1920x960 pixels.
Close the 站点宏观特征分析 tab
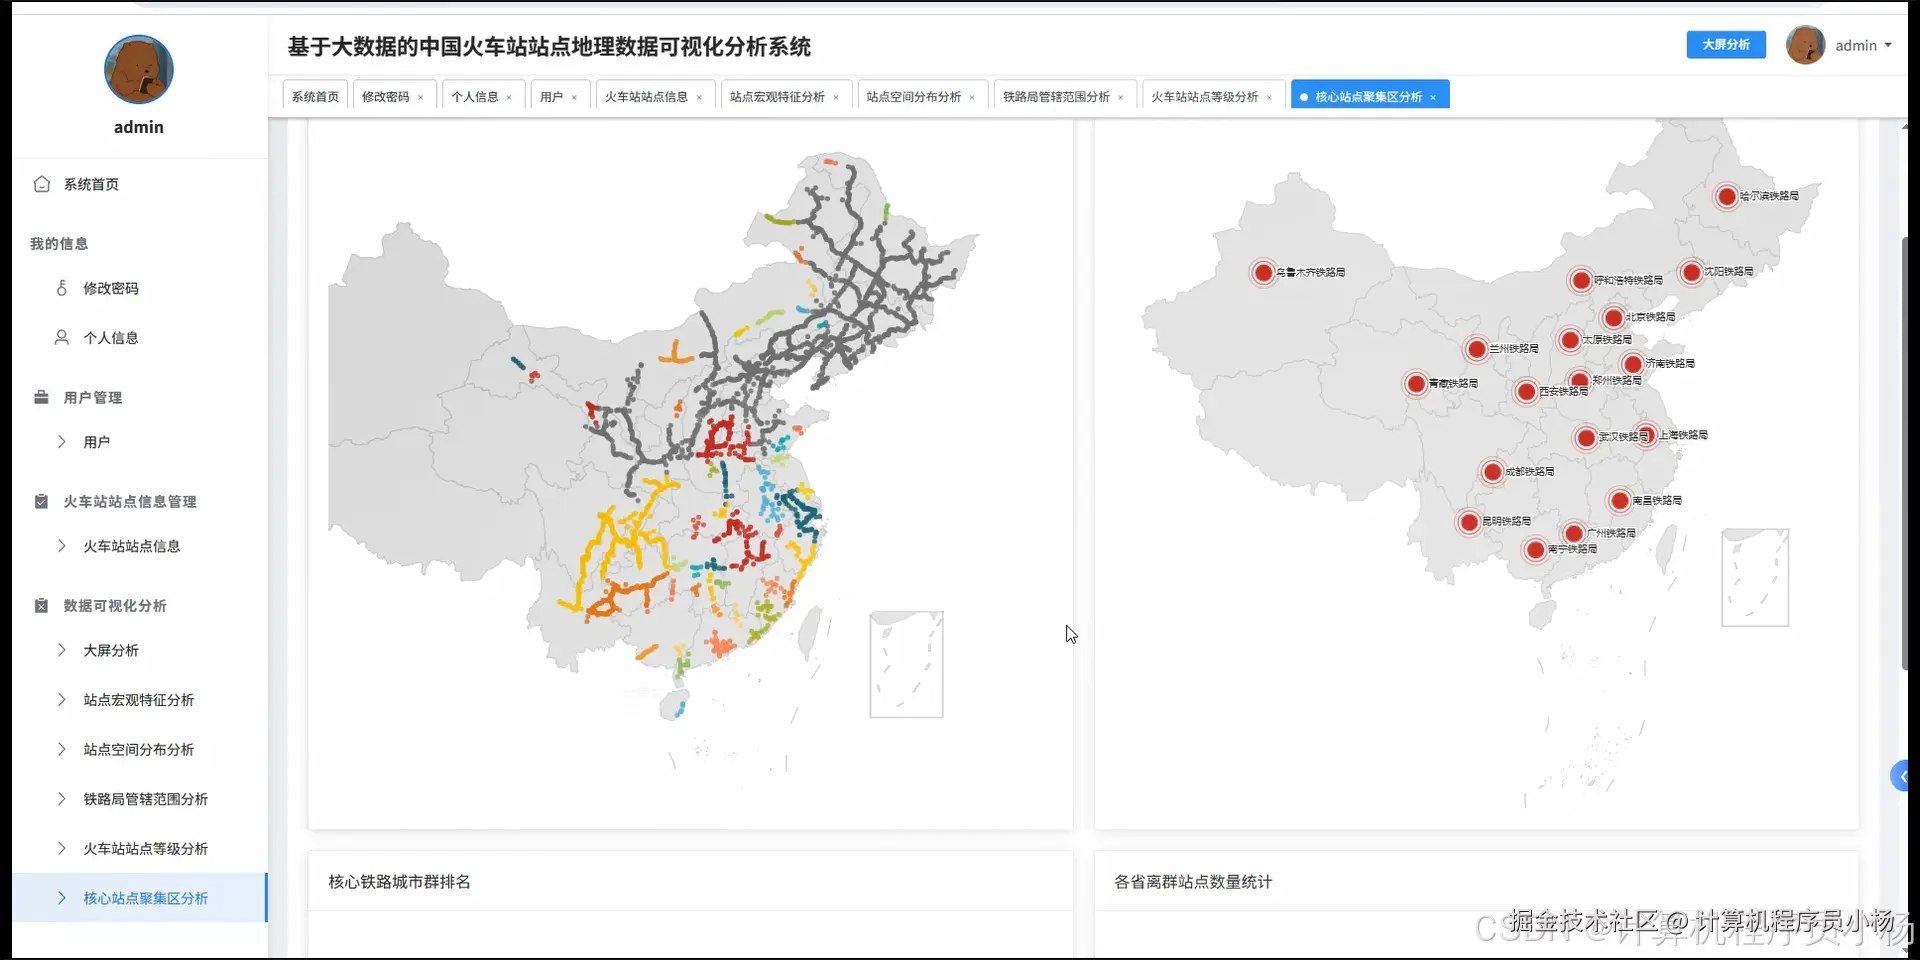(836, 97)
